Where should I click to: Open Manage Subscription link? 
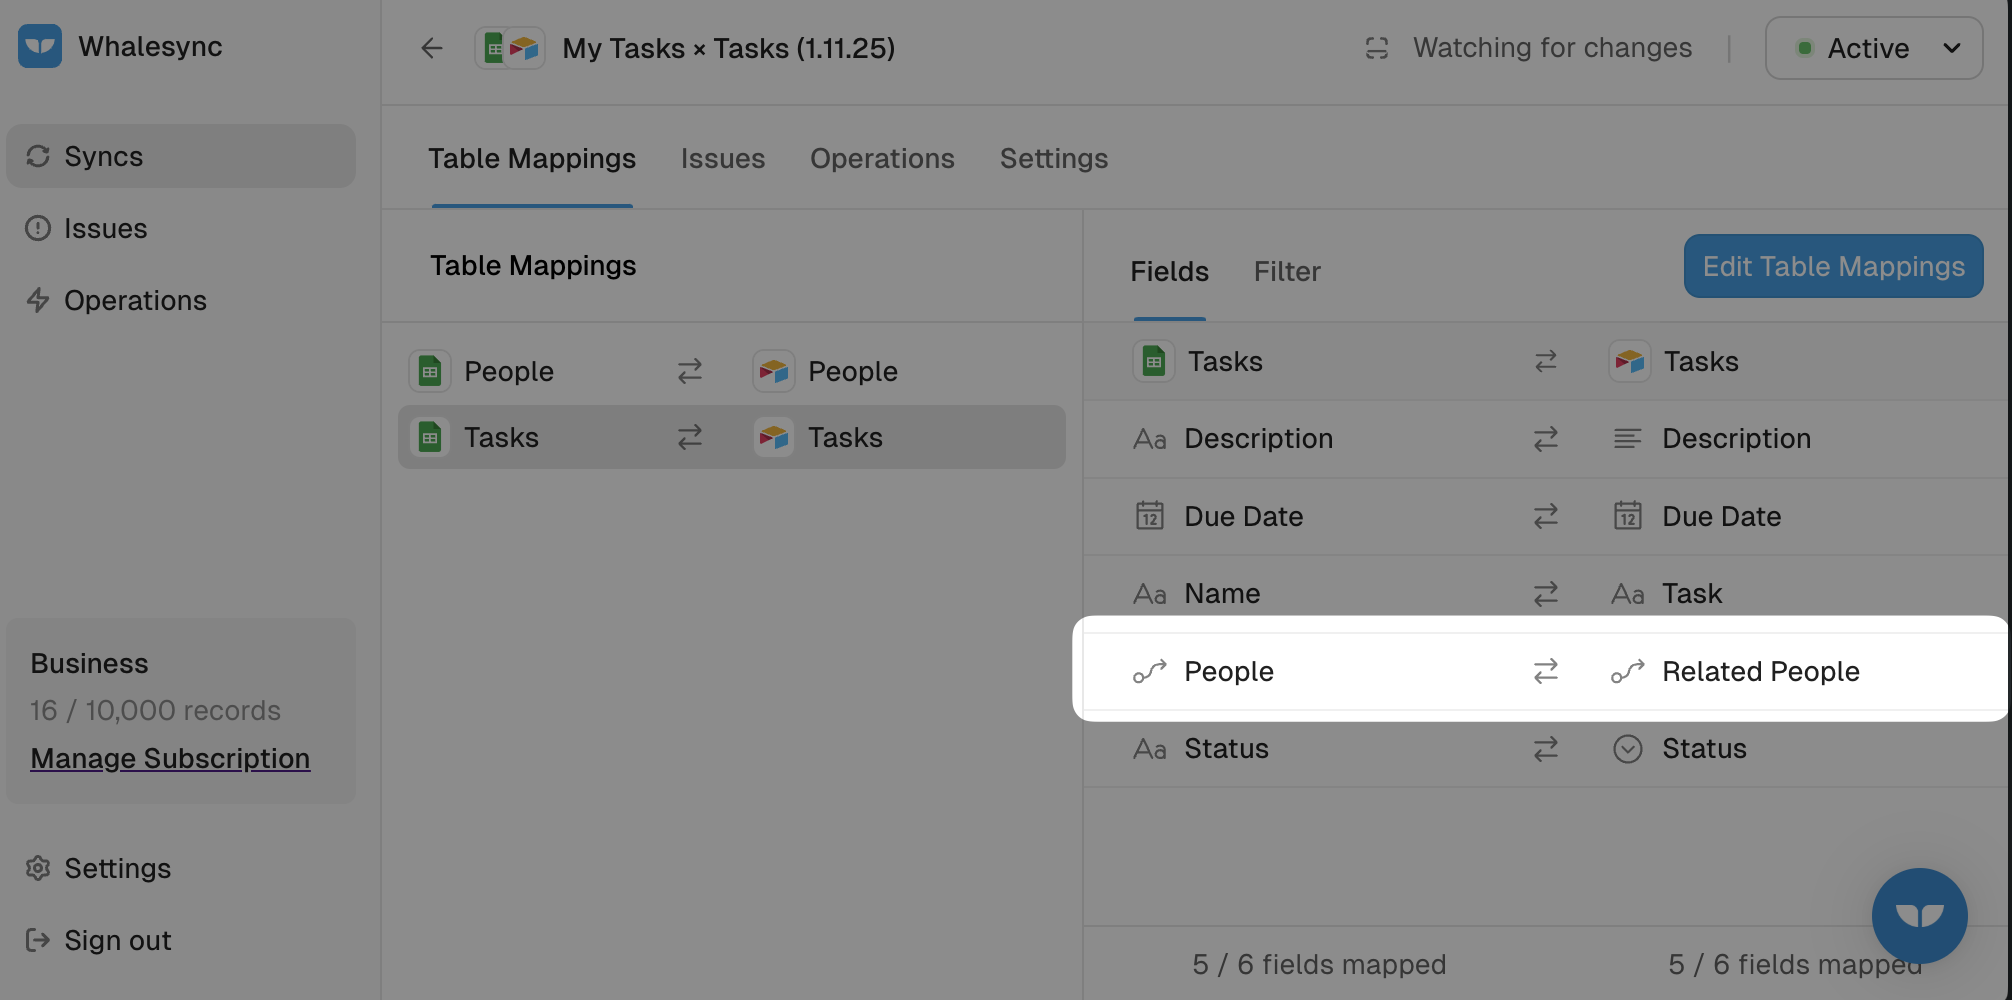[x=170, y=758]
